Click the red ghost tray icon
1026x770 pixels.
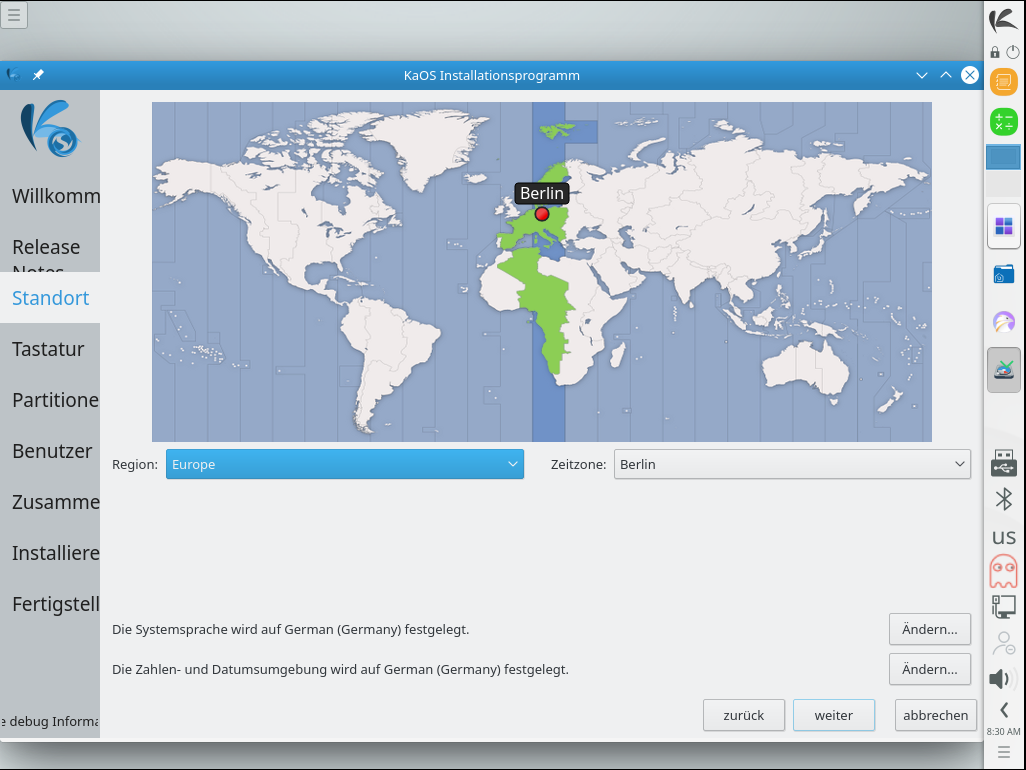1003,571
